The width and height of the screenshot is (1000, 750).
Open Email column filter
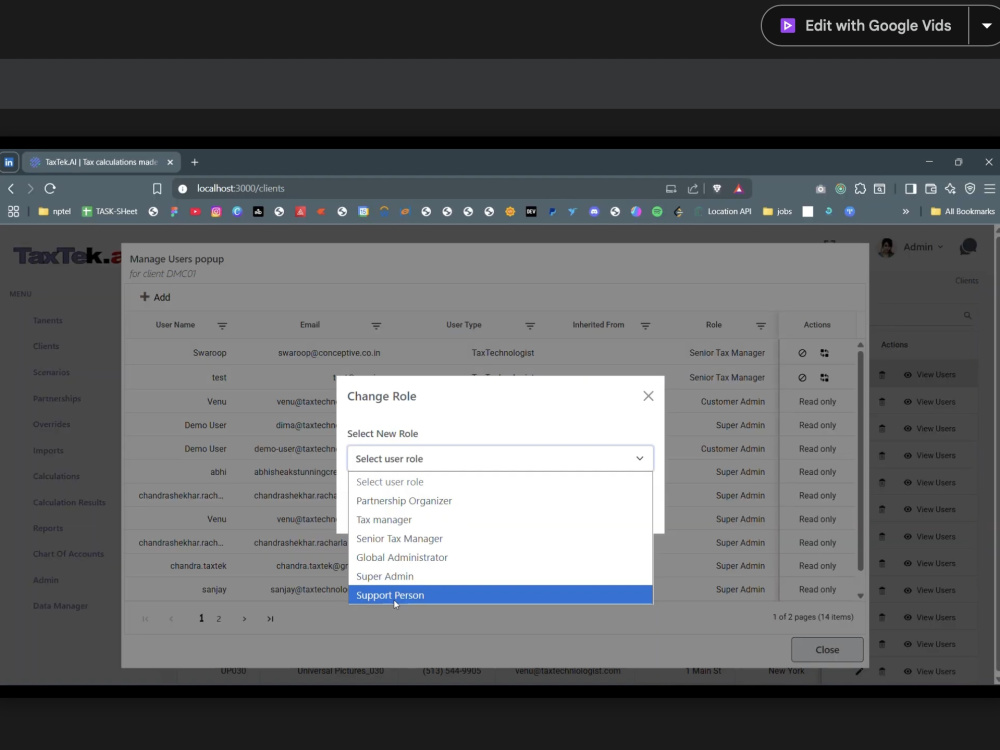[x=376, y=326]
